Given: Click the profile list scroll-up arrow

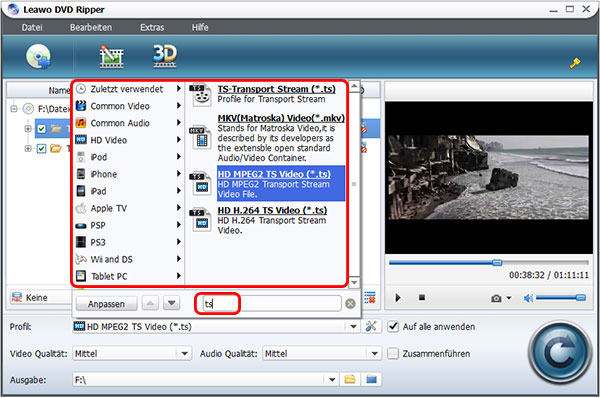Looking at the screenshot, I should pyautogui.click(x=354, y=86).
